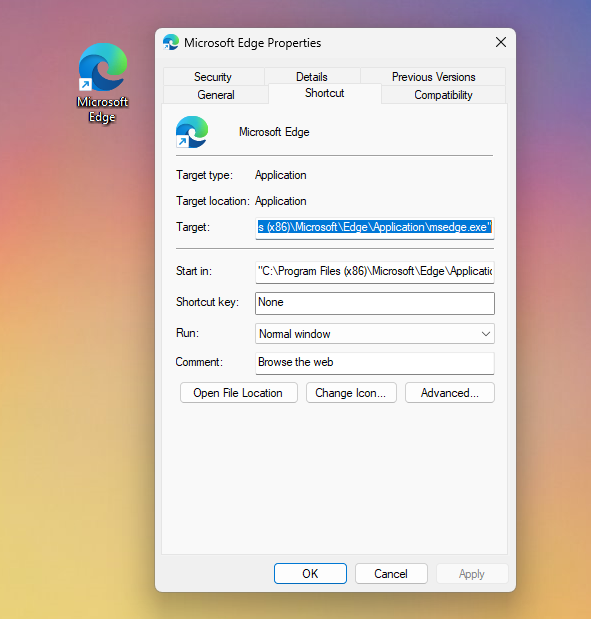Click the Microsoft Edge label under the desktop icon
591x619 pixels.
pos(102,110)
